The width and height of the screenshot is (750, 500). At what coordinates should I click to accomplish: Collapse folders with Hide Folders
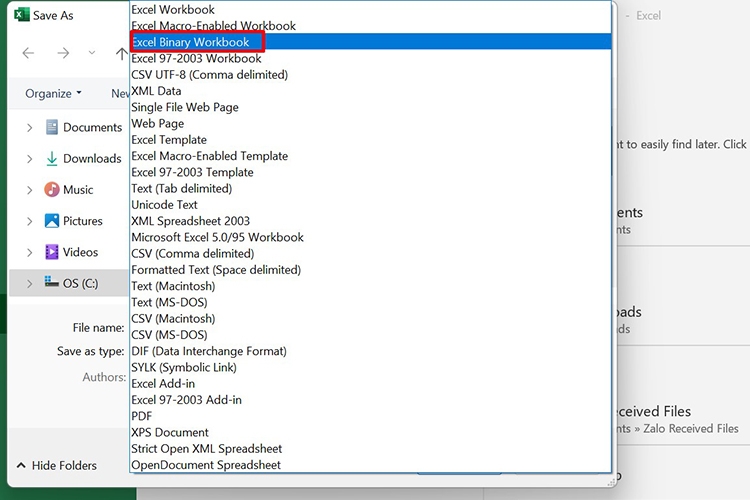click(x=56, y=465)
